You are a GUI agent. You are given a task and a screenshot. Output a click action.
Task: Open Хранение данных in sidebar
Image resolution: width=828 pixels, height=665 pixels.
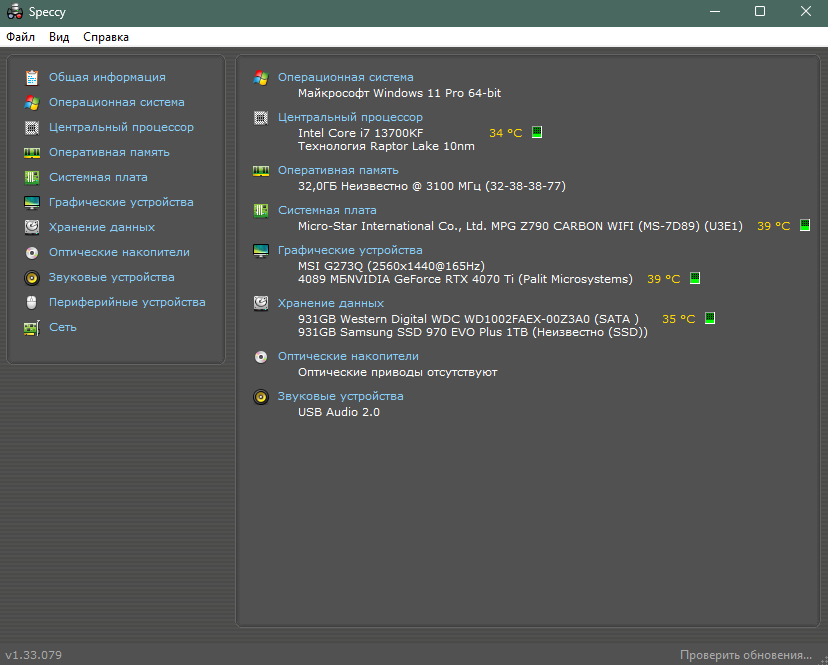coord(102,227)
